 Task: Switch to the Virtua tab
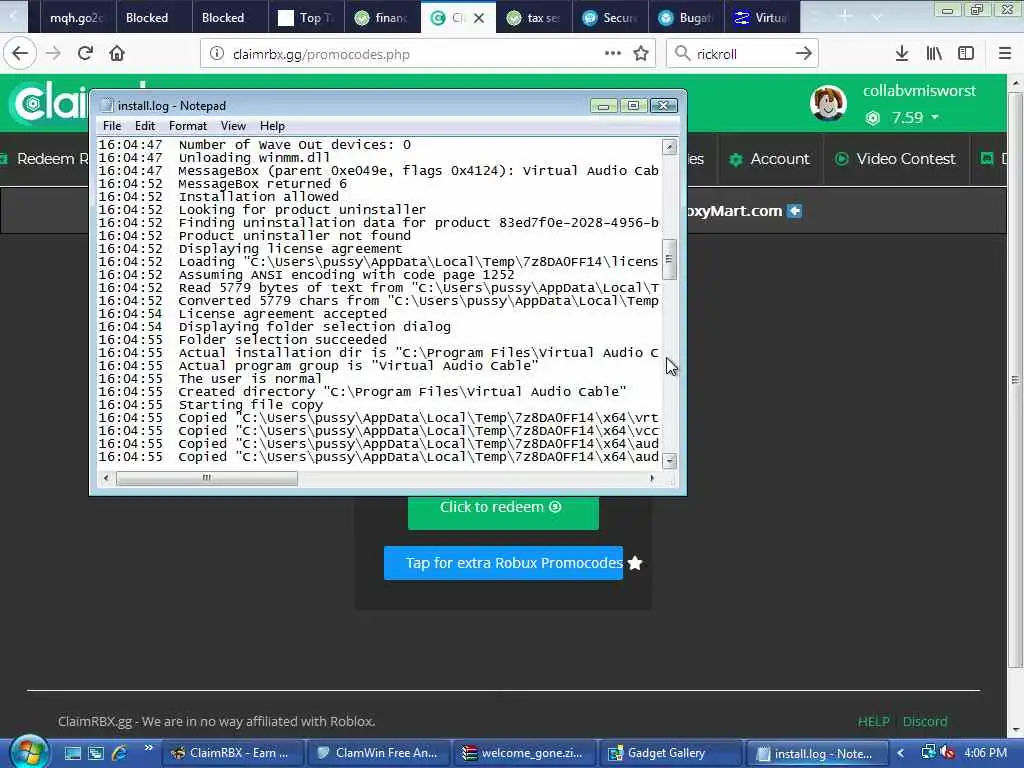click(762, 18)
